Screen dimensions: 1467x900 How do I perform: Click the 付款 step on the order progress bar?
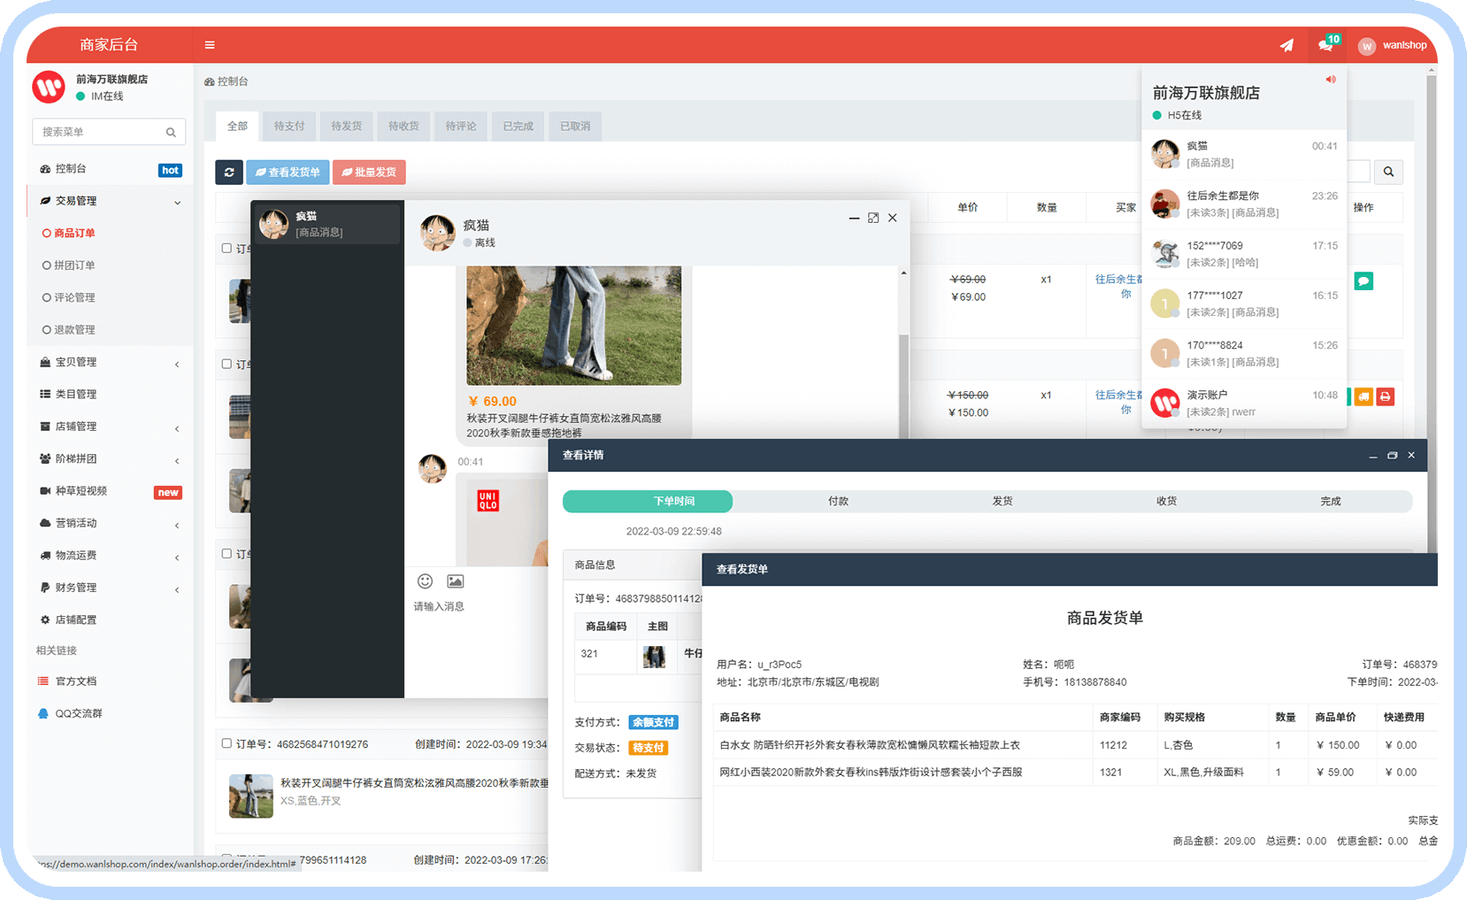[x=838, y=501]
